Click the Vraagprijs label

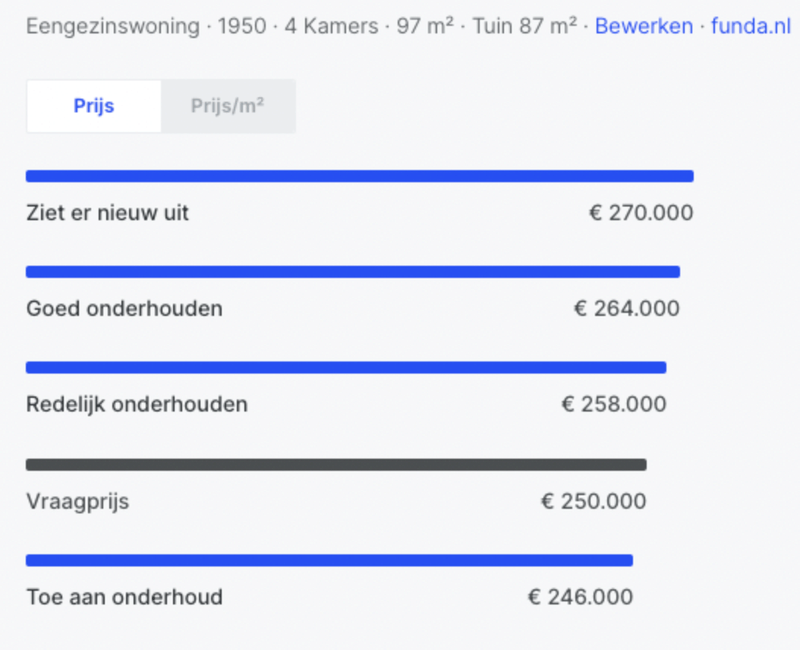[x=77, y=501]
